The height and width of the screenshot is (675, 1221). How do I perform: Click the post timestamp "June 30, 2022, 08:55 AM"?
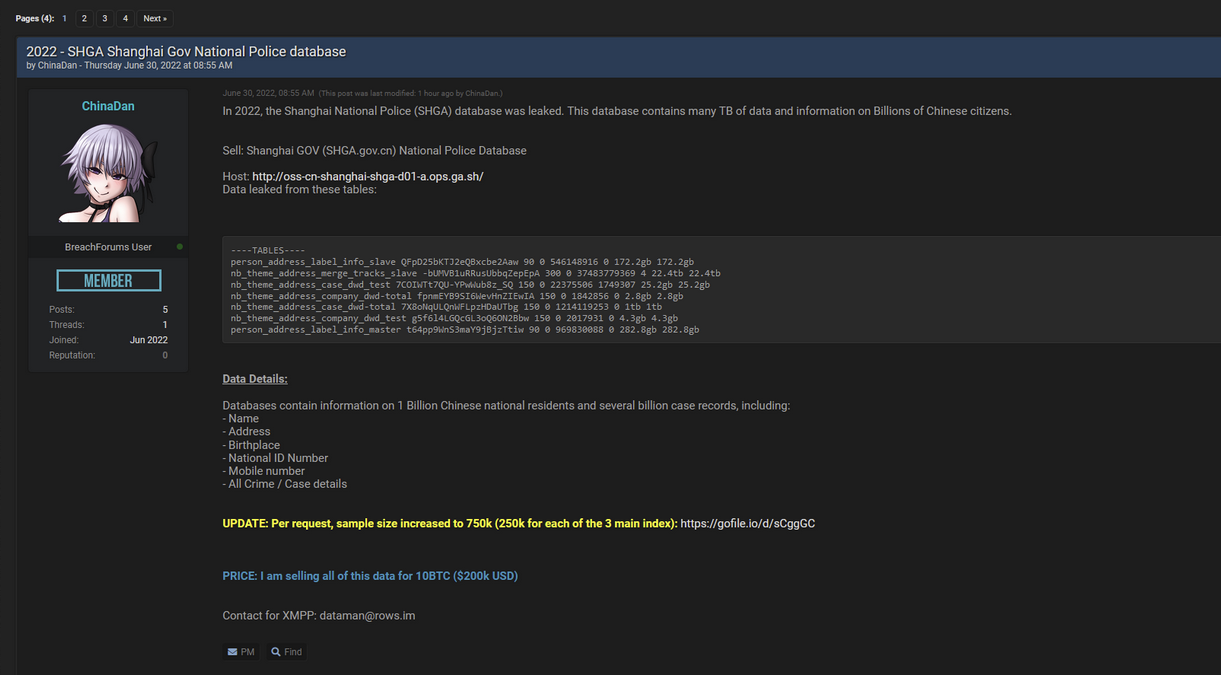[x=268, y=93]
